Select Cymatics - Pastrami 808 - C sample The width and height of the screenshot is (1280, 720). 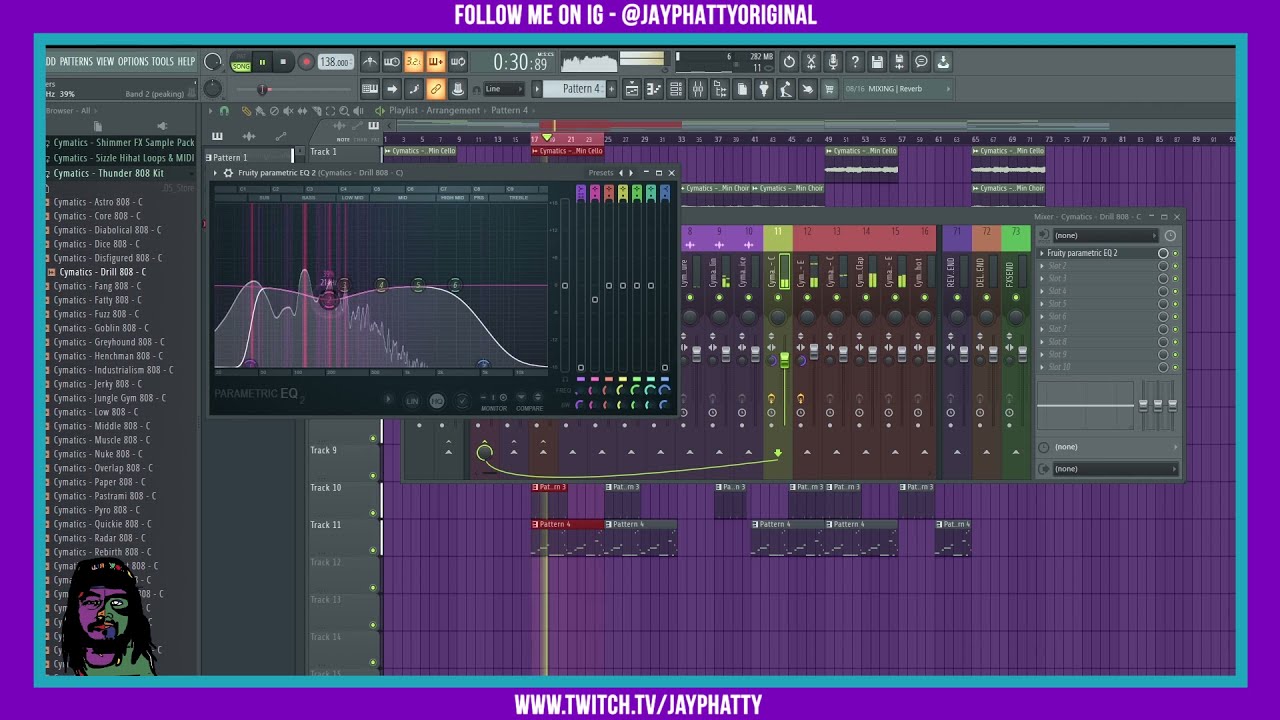[x=105, y=496]
